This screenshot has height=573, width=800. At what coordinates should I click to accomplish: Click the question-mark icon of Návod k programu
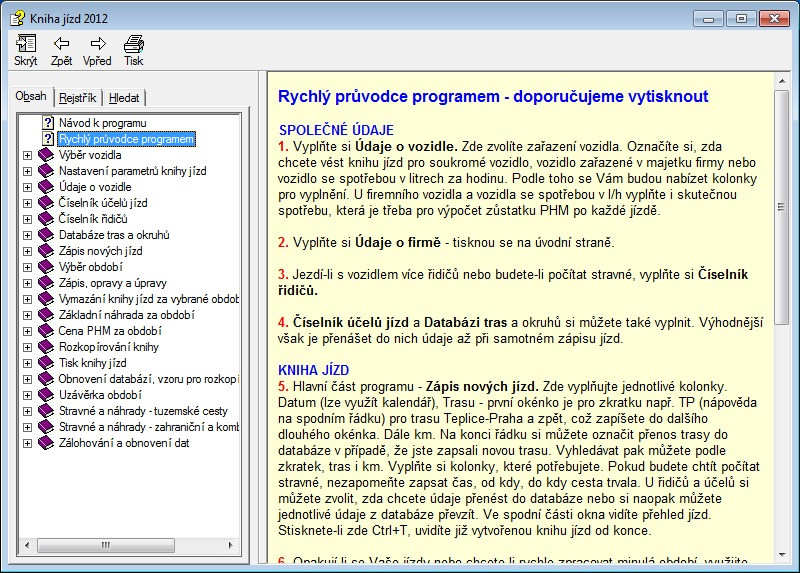47,123
